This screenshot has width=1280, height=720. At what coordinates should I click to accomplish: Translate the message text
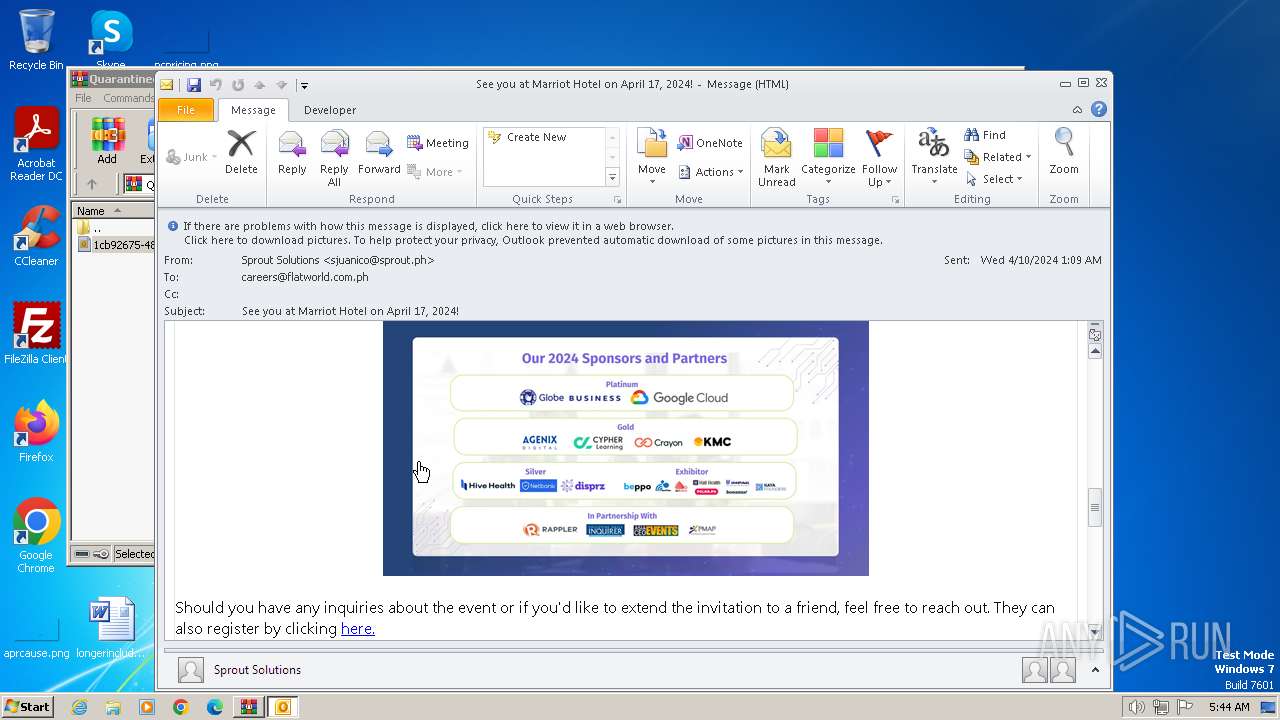(x=934, y=158)
